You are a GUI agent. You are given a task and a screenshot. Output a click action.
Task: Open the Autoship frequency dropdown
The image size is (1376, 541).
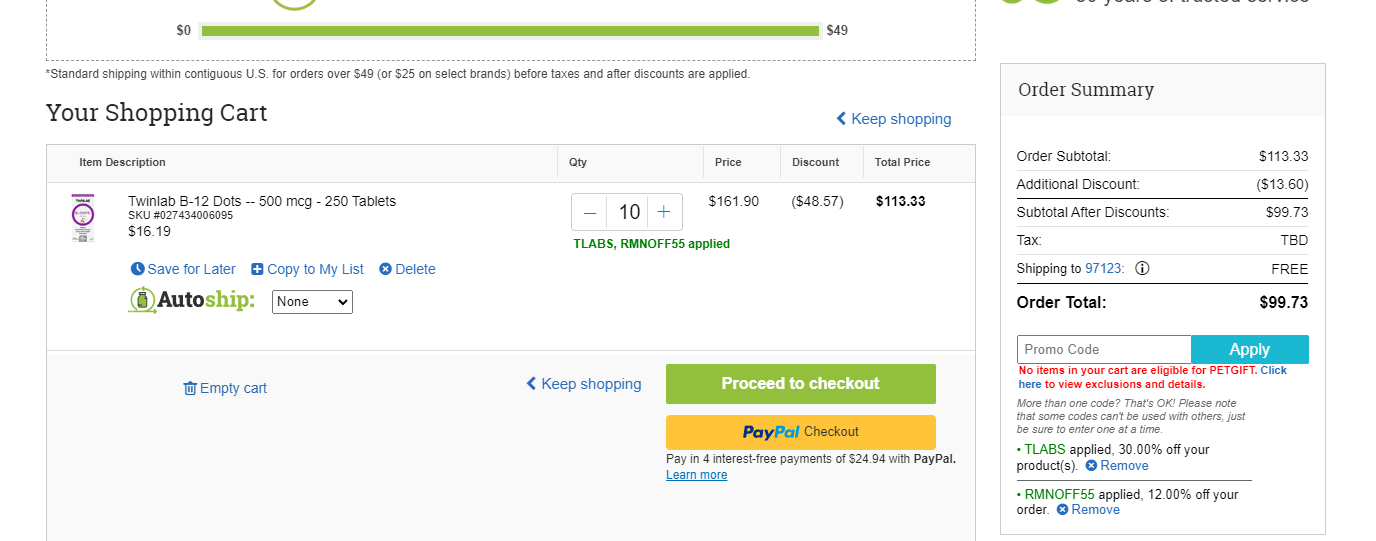click(312, 301)
